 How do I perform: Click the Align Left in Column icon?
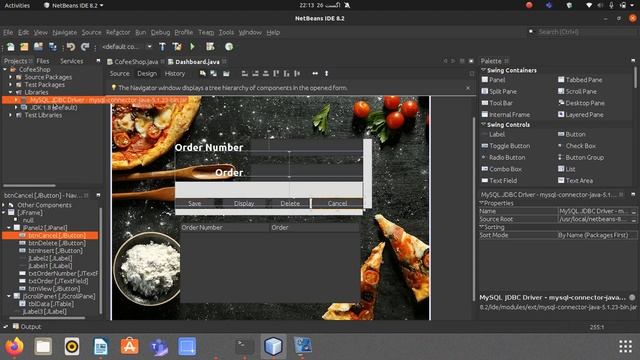244,73
